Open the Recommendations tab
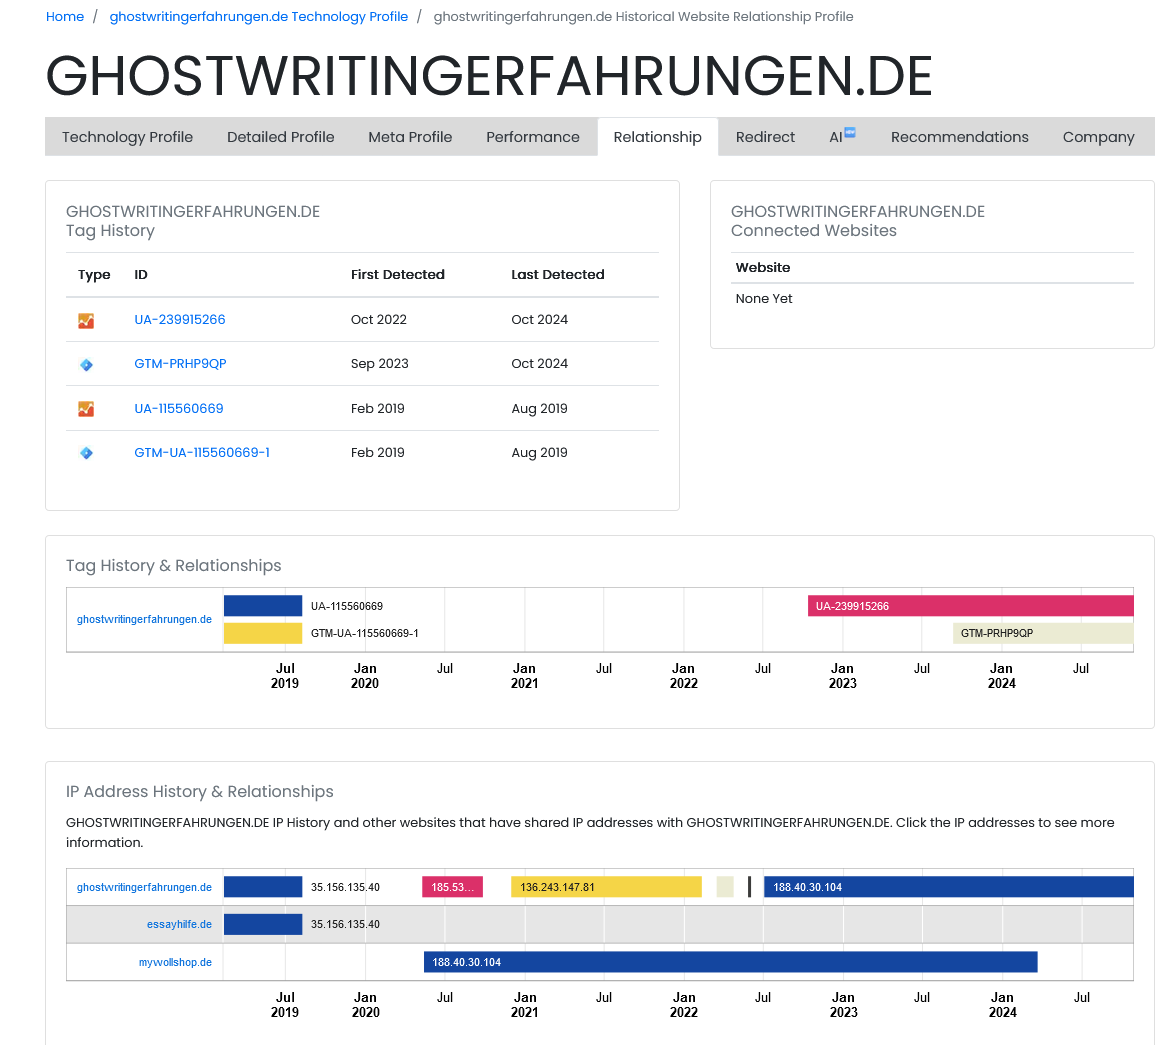 959,137
